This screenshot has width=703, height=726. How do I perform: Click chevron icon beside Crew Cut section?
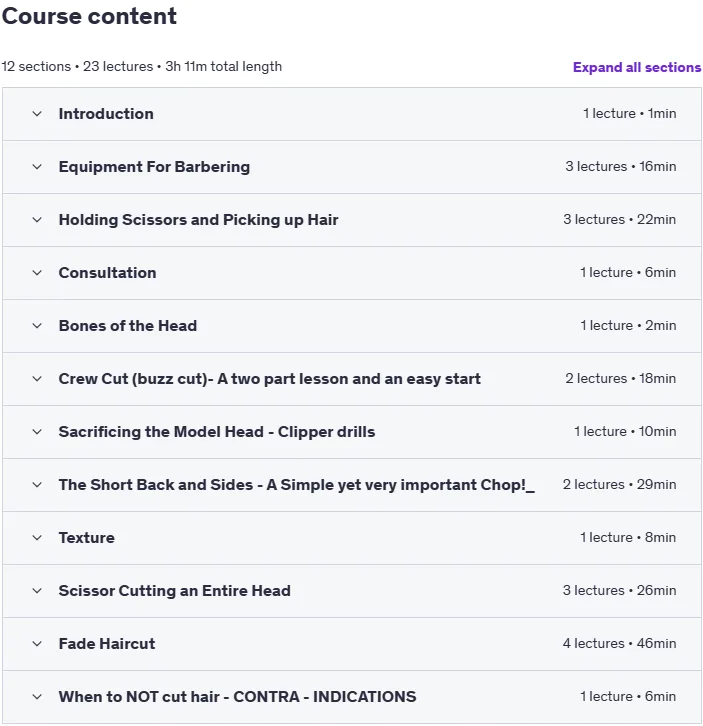[37, 379]
